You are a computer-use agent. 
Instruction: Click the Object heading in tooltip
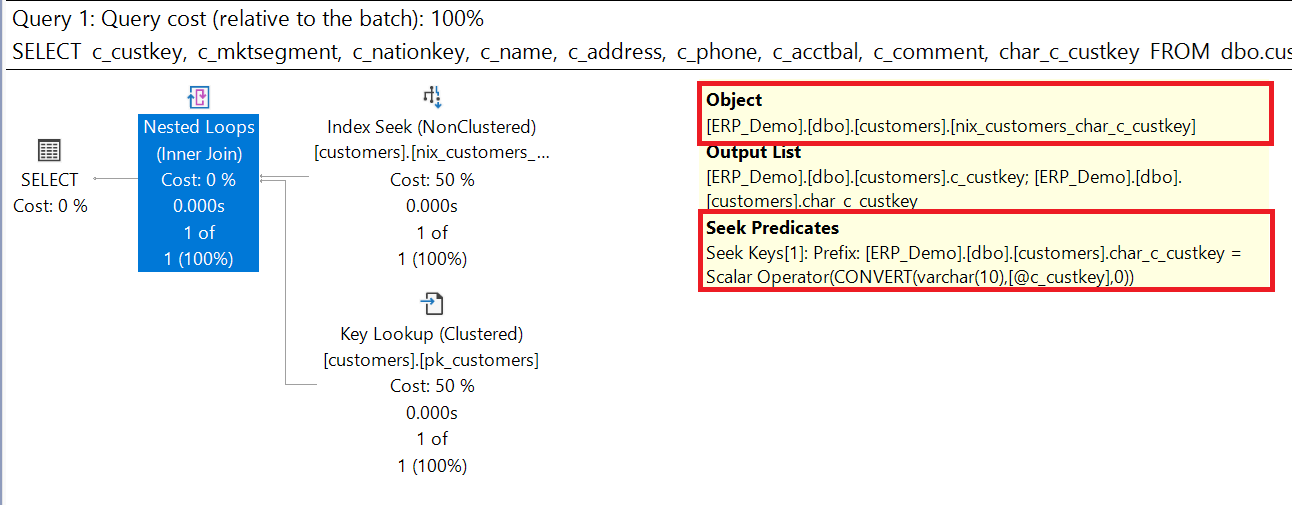734,100
